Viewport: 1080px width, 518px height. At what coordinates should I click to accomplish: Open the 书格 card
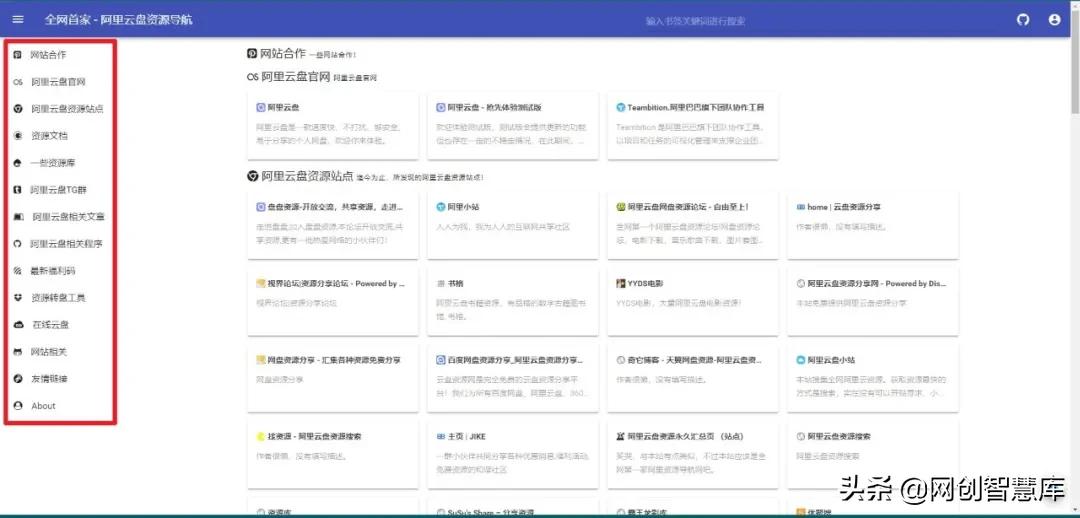click(512, 302)
